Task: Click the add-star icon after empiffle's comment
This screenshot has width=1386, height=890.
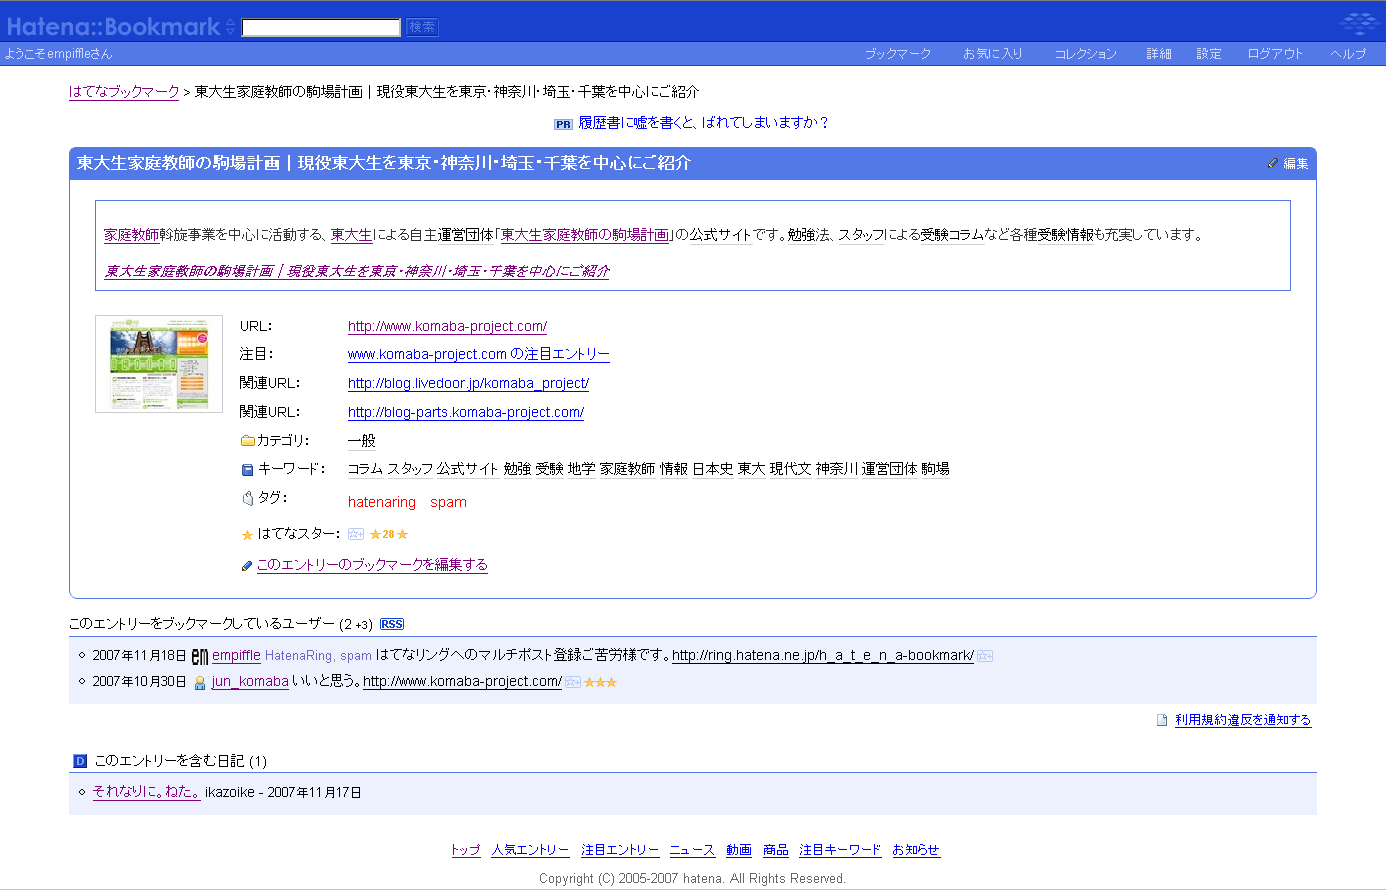Action: (x=985, y=656)
